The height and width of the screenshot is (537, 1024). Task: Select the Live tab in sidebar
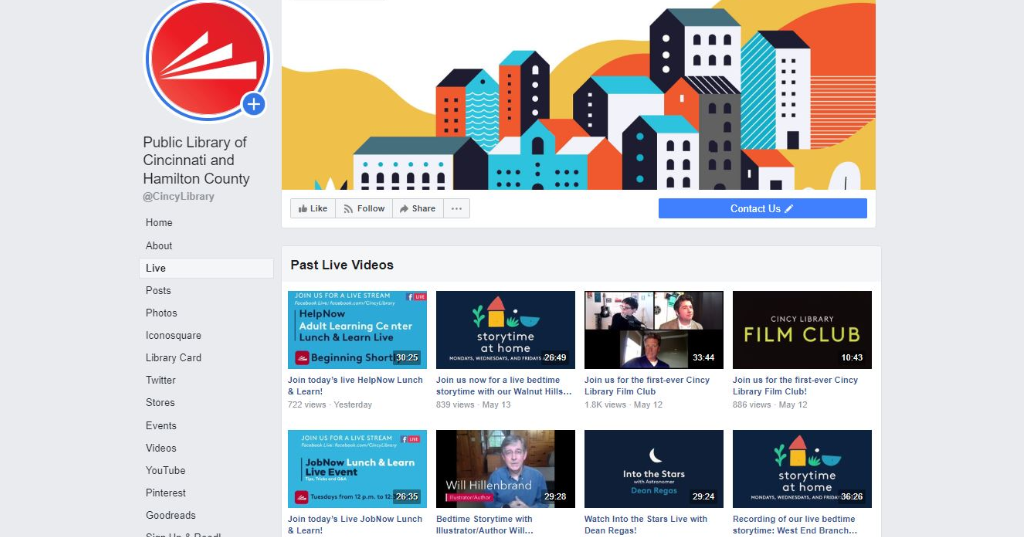coord(206,268)
